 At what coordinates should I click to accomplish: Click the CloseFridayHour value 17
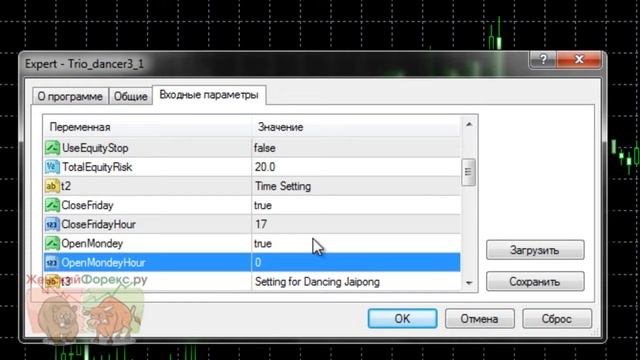tap(261, 224)
